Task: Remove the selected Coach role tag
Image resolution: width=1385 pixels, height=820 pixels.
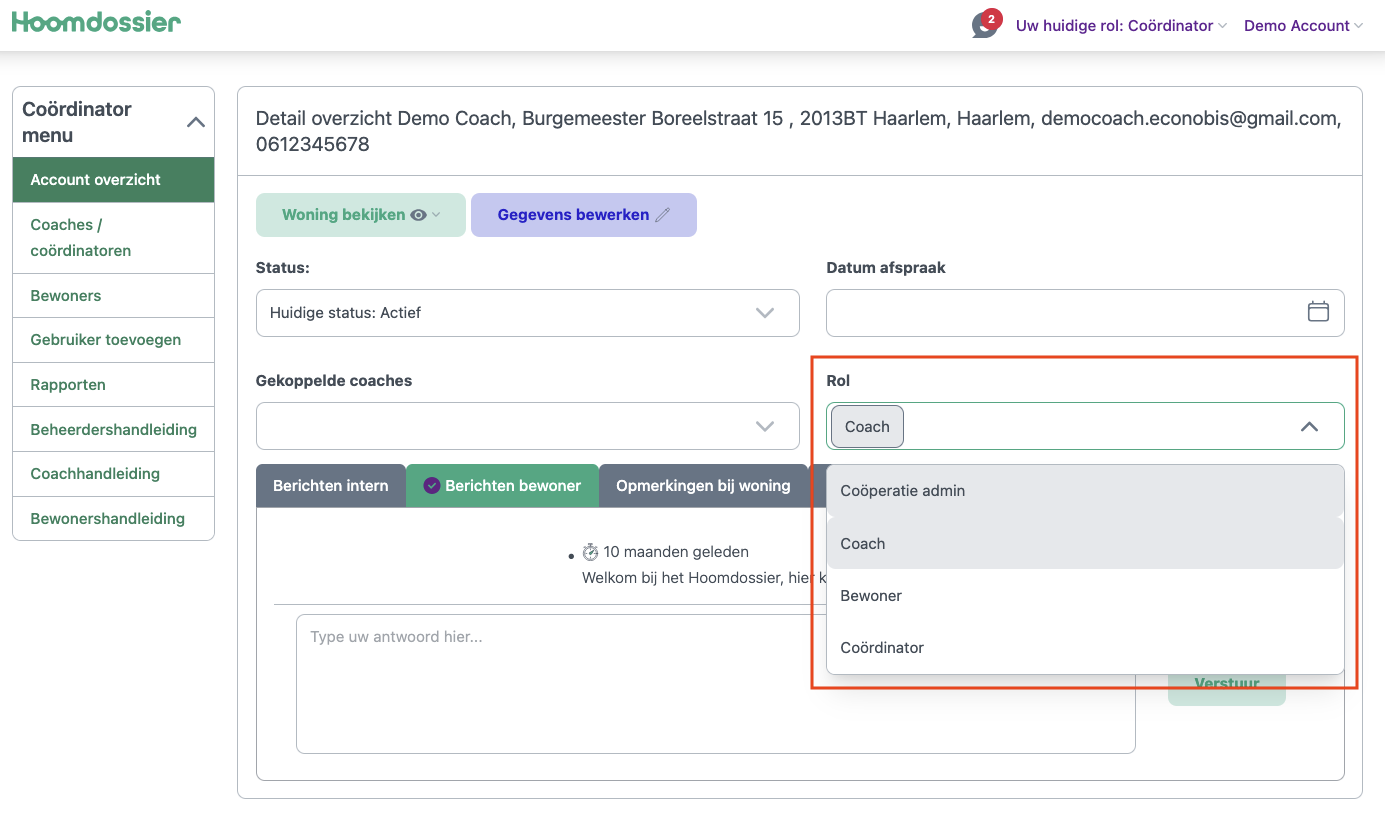Action: (x=867, y=427)
